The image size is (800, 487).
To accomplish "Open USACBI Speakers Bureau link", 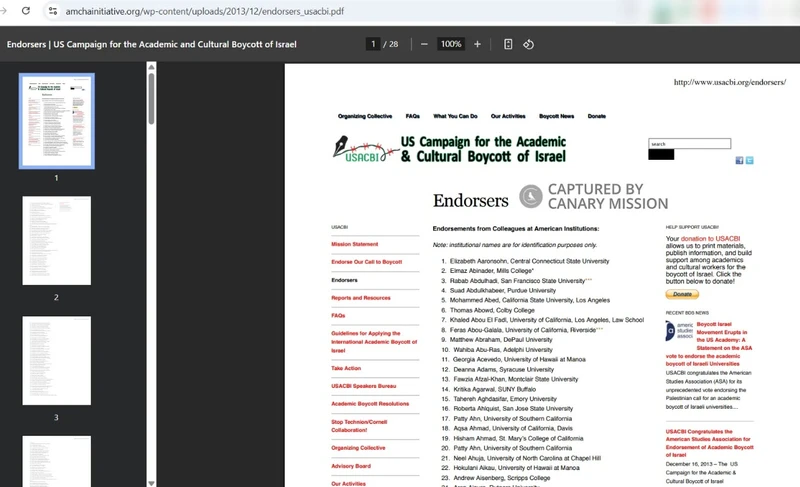I will click(x=364, y=386).
